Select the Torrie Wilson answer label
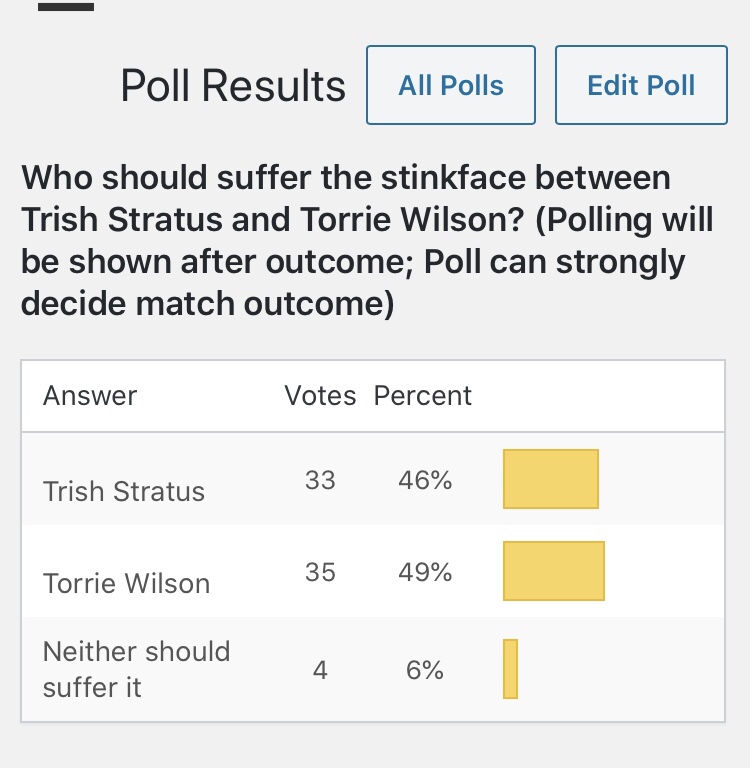Viewport: 750px width, 768px height. pos(127,583)
